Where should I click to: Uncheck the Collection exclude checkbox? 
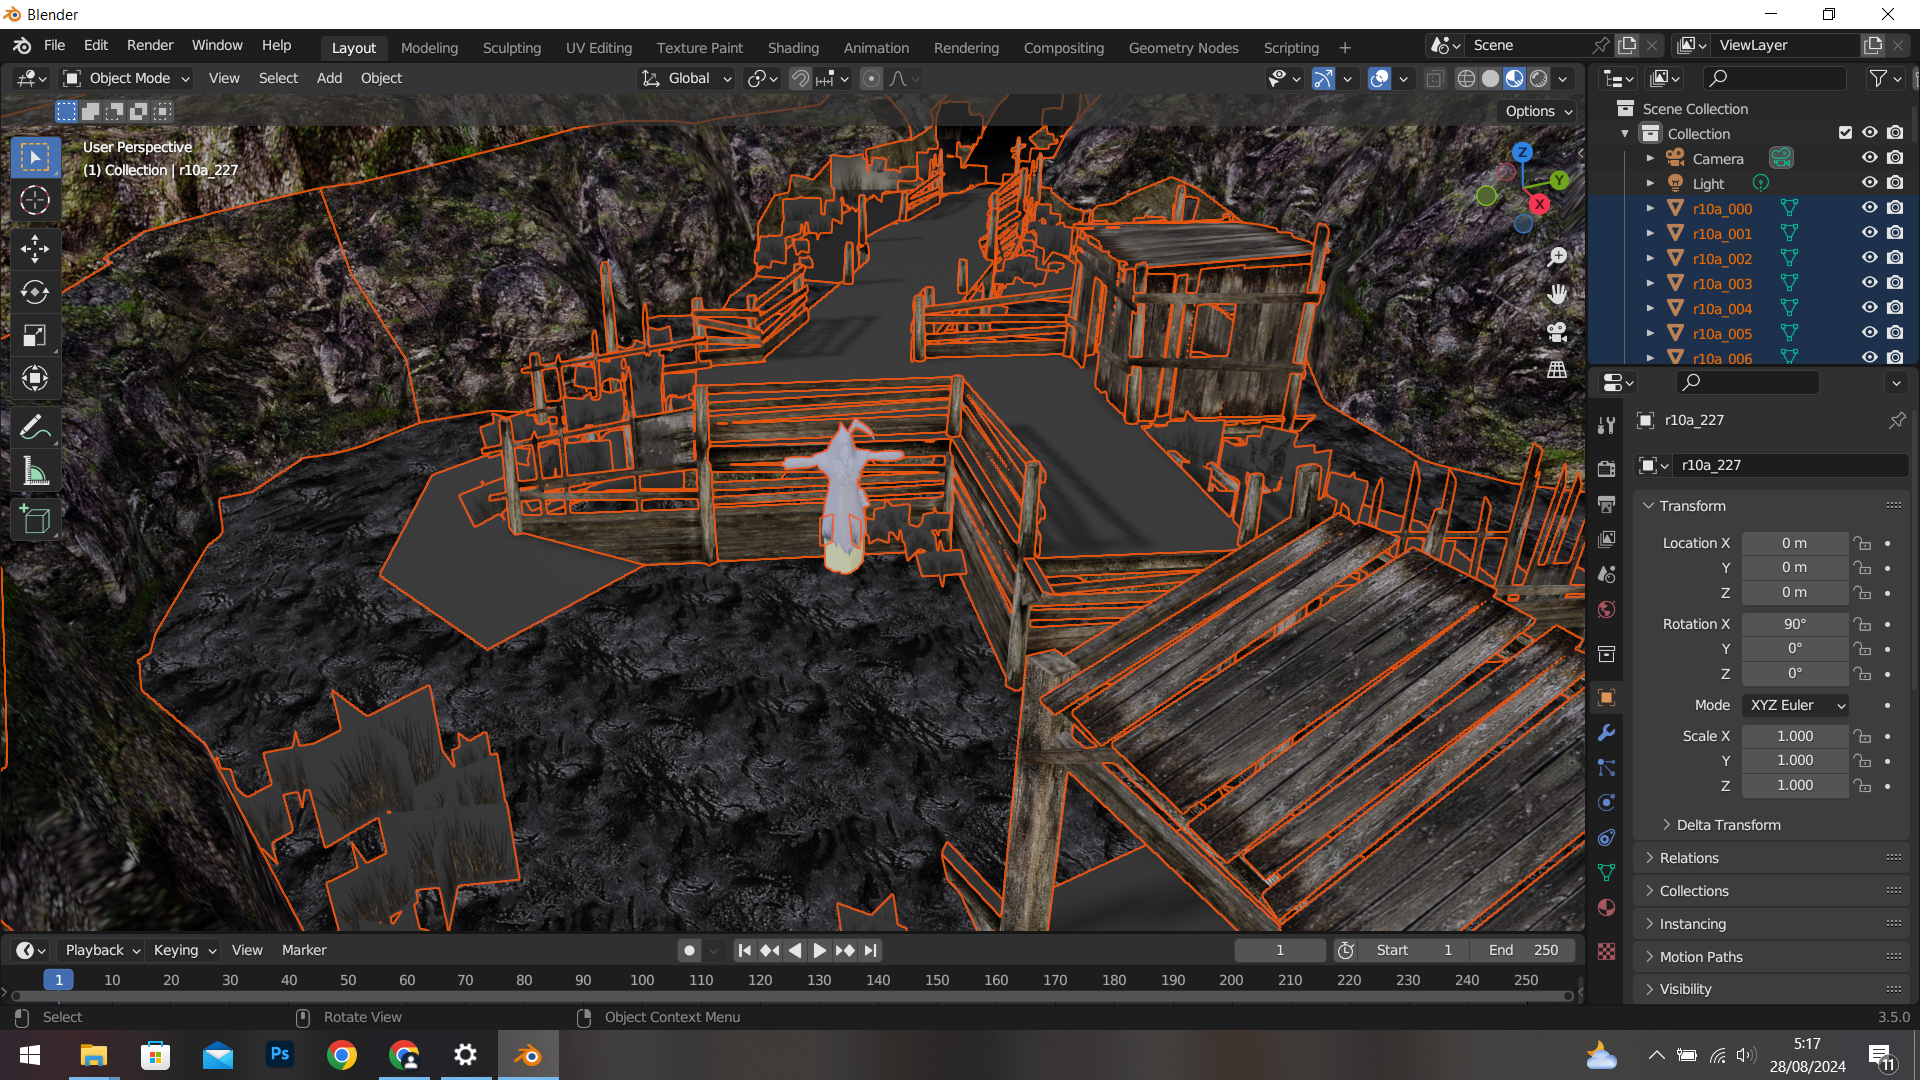click(1845, 133)
